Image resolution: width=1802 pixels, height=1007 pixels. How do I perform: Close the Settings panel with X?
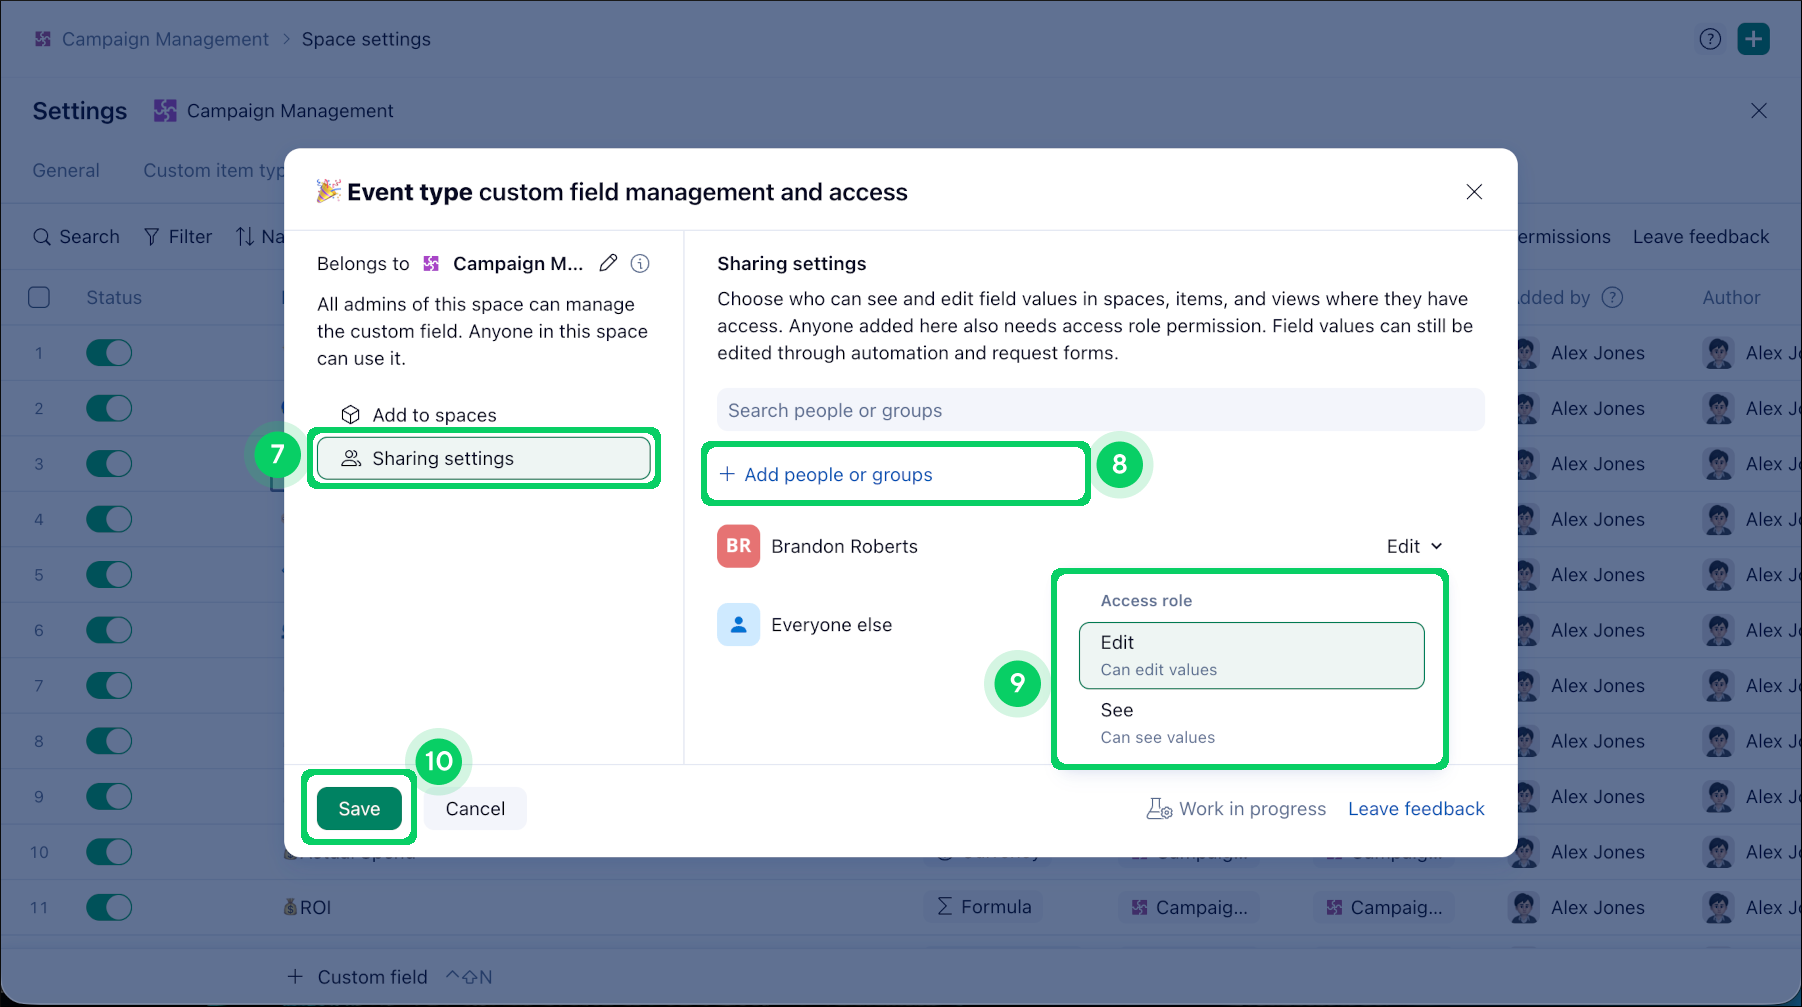pyautogui.click(x=1759, y=111)
